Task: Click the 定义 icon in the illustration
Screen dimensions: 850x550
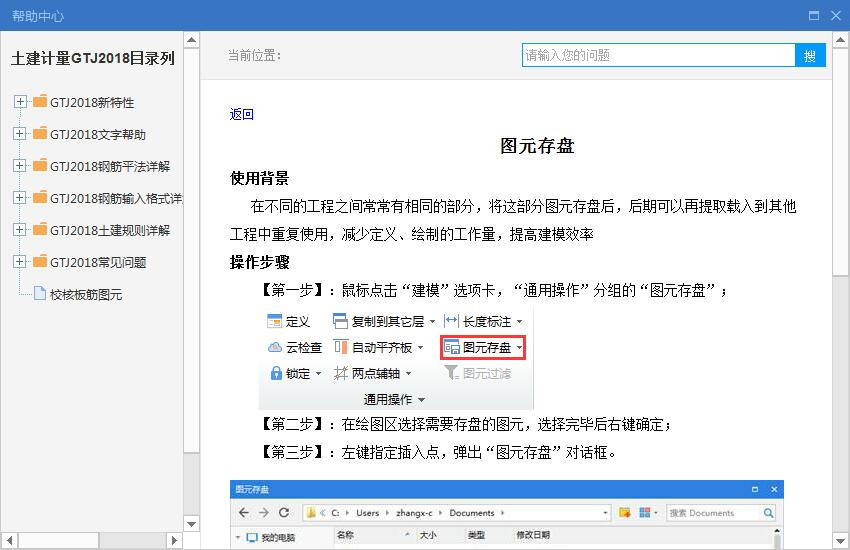Action: click(274, 321)
